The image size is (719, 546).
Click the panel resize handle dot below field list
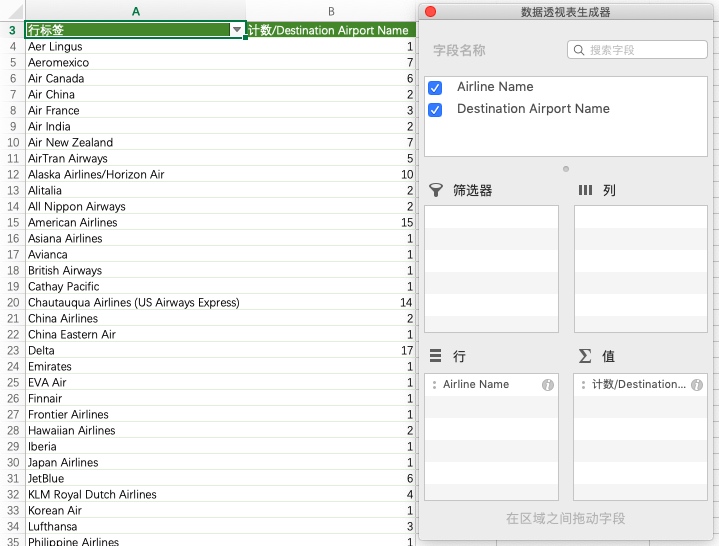point(566,169)
